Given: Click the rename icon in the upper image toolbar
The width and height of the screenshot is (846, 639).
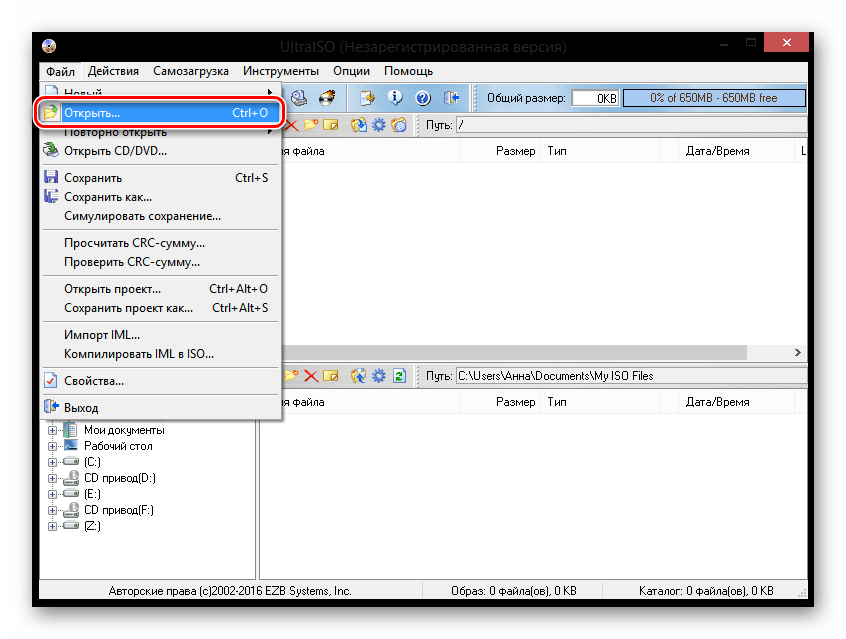Looking at the screenshot, I should (330, 125).
